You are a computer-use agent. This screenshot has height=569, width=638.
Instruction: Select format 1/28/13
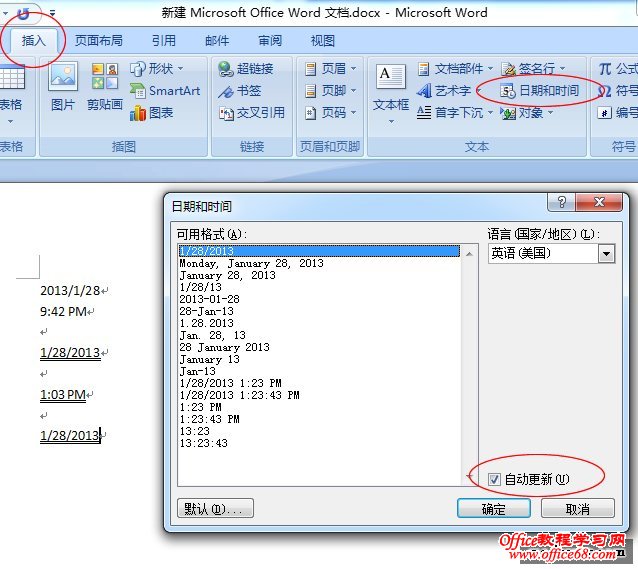[x=319, y=287]
